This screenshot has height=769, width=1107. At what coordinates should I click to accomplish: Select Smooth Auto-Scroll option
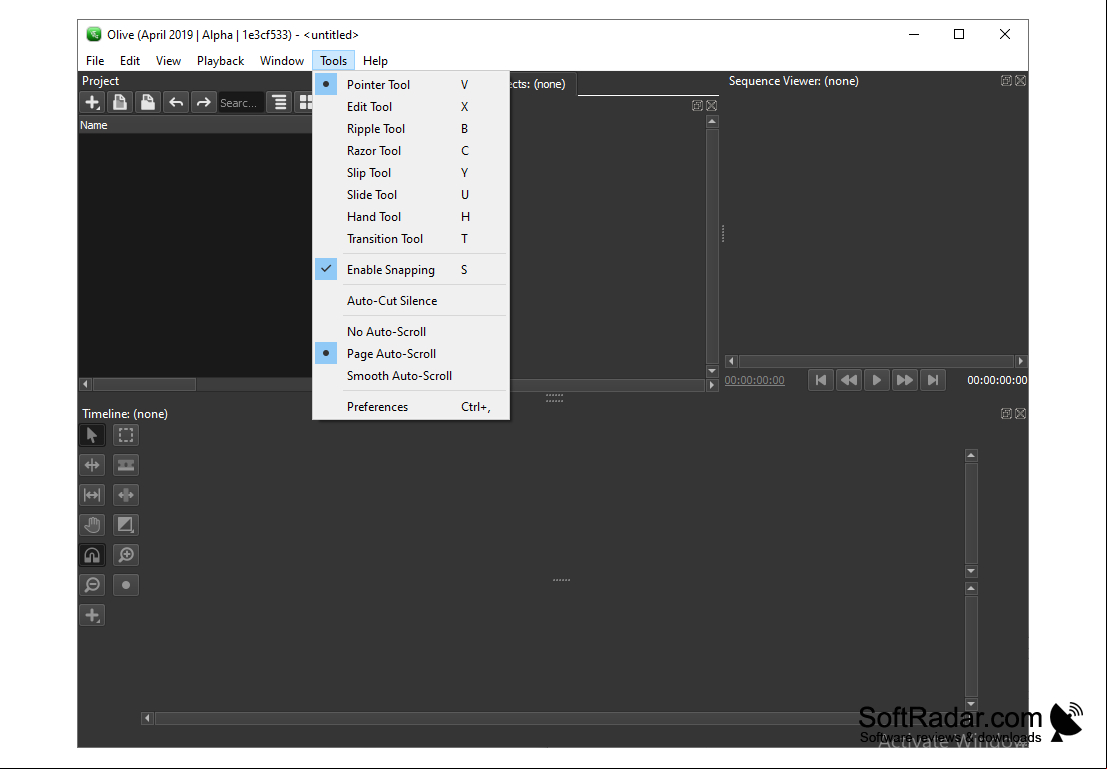pos(410,376)
